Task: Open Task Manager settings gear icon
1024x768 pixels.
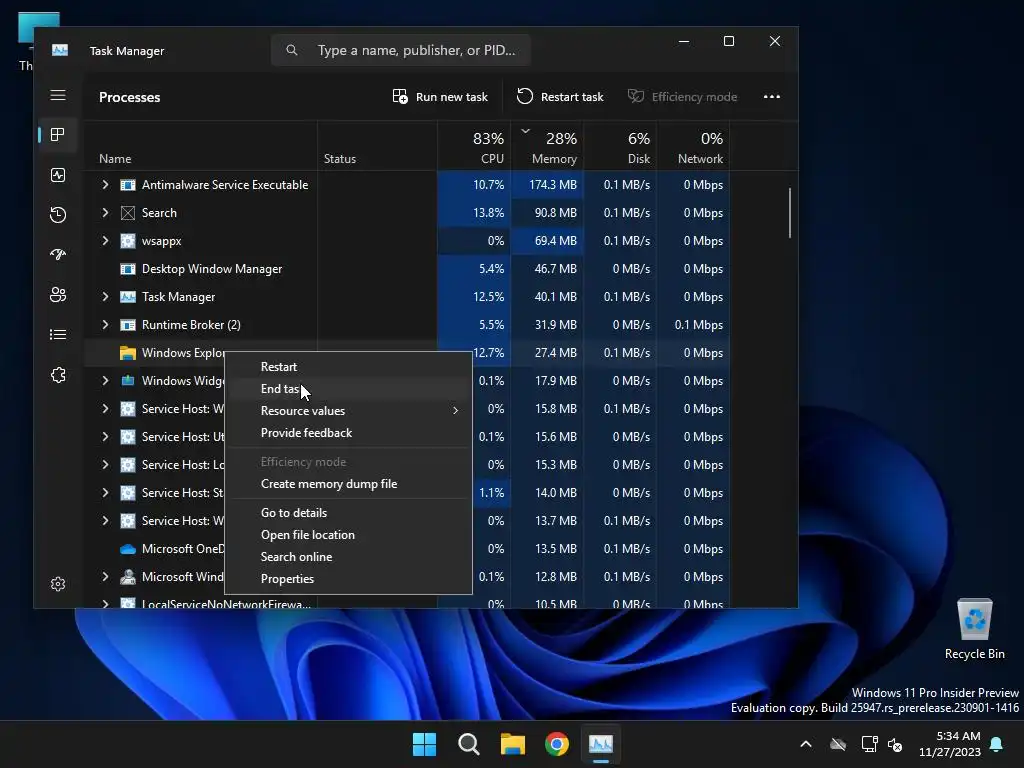Action: (58, 584)
